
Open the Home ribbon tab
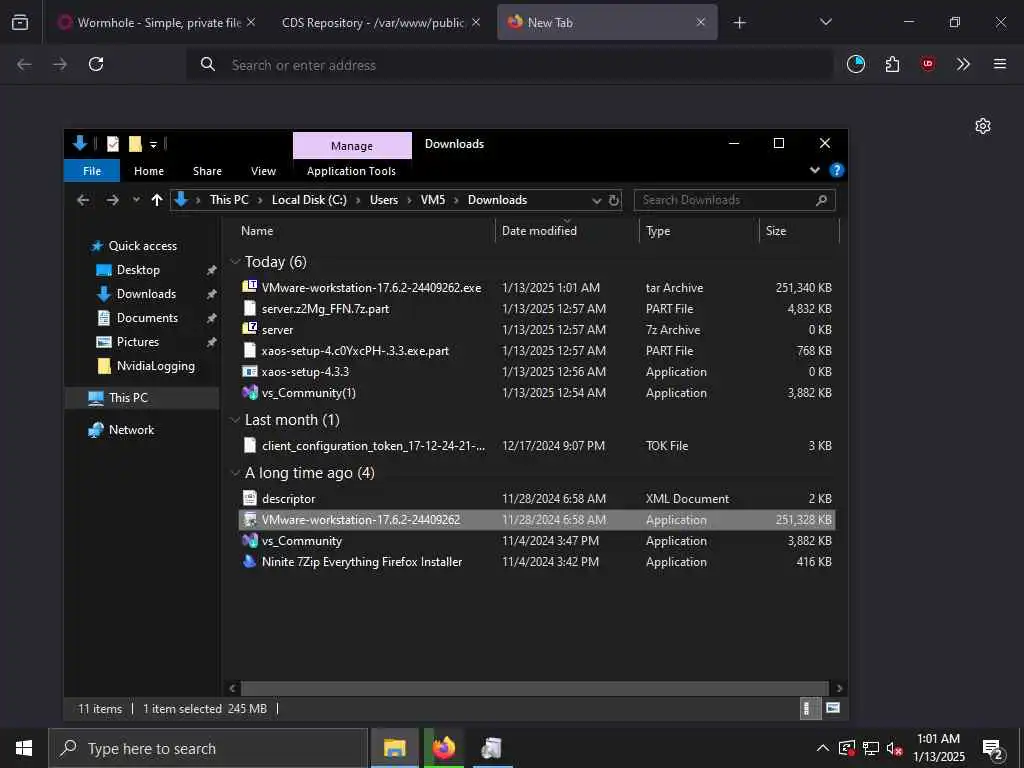tap(149, 171)
